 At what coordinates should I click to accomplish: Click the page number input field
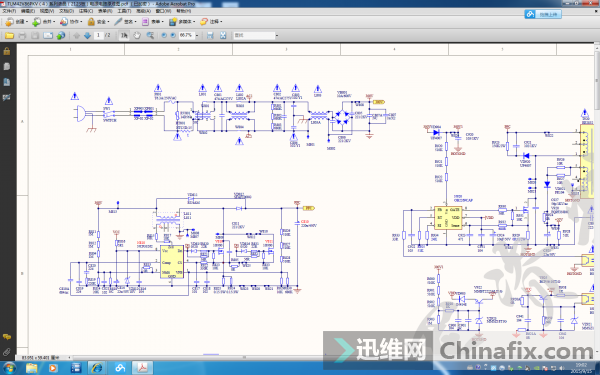98,35
